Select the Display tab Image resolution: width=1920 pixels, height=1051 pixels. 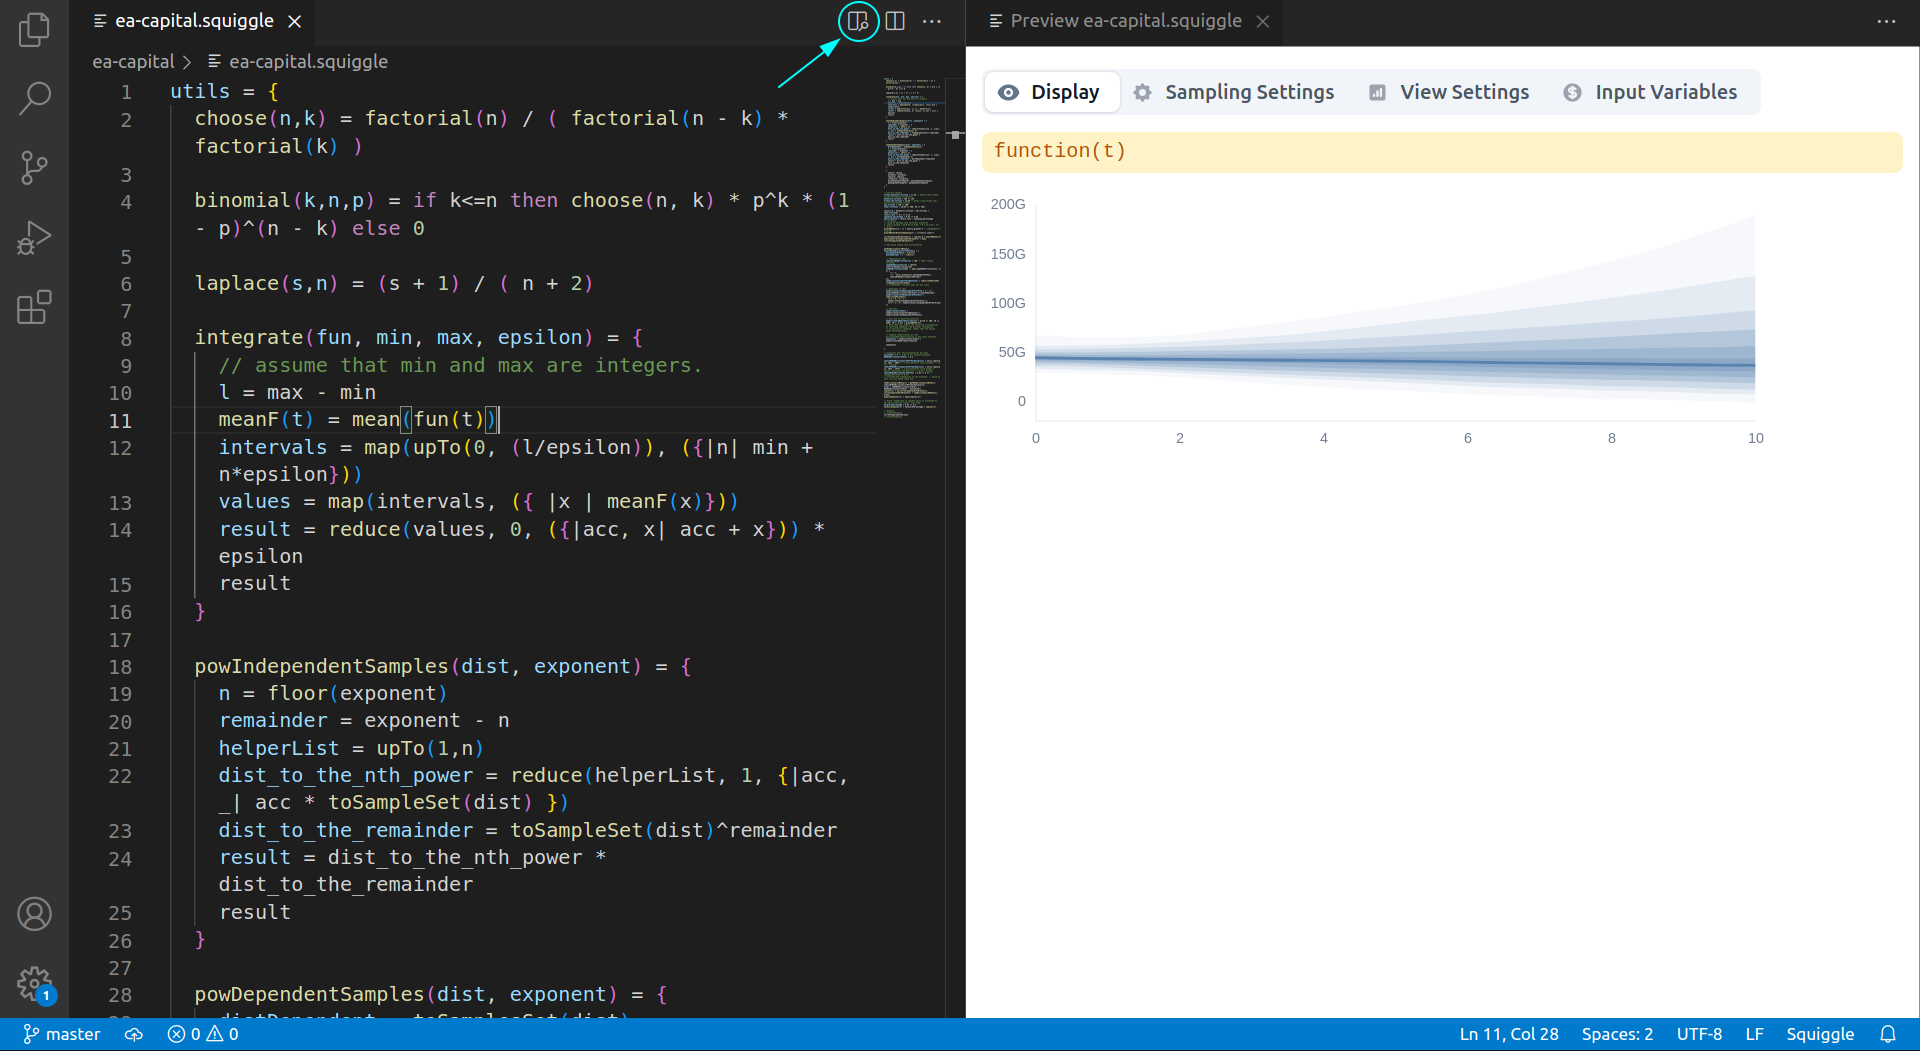(1051, 92)
